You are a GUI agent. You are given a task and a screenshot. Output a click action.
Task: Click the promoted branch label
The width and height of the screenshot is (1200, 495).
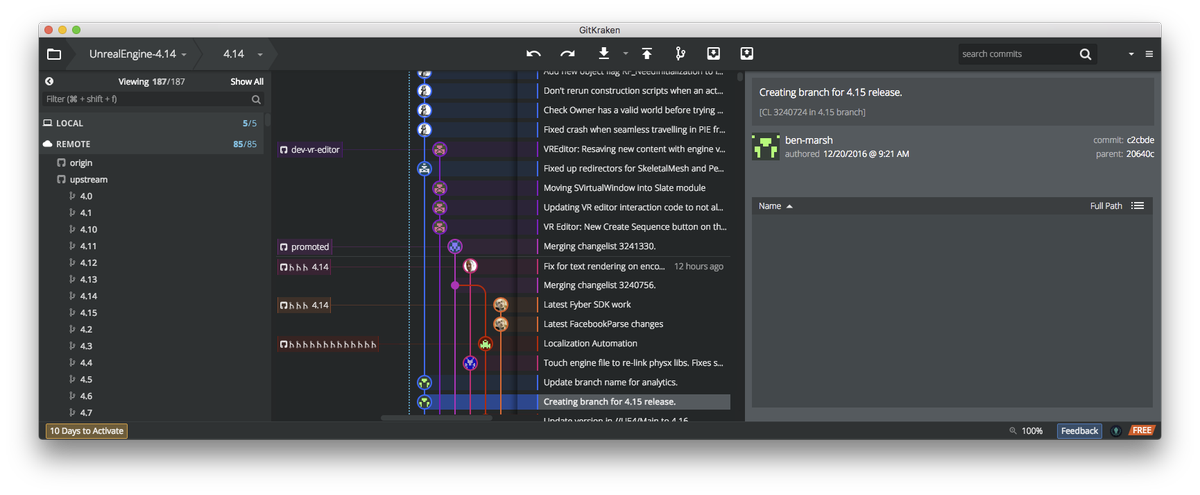pyautogui.click(x=304, y=246)
